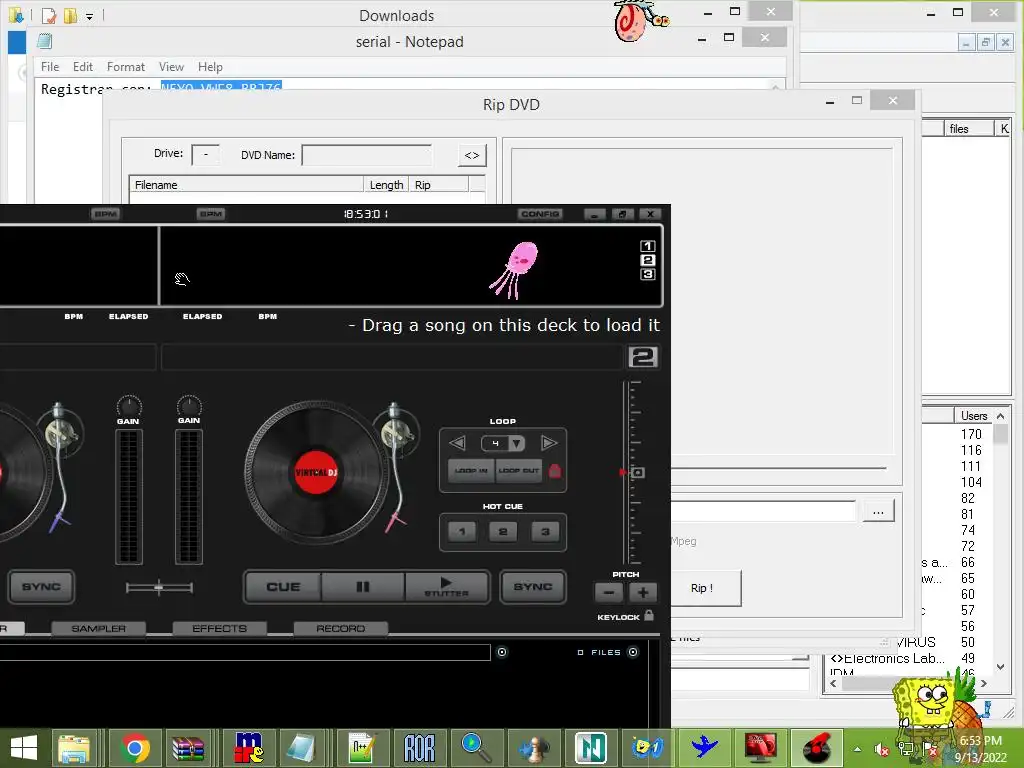
Task: Open the EFFECTS tab
Action: coord(219,628)
